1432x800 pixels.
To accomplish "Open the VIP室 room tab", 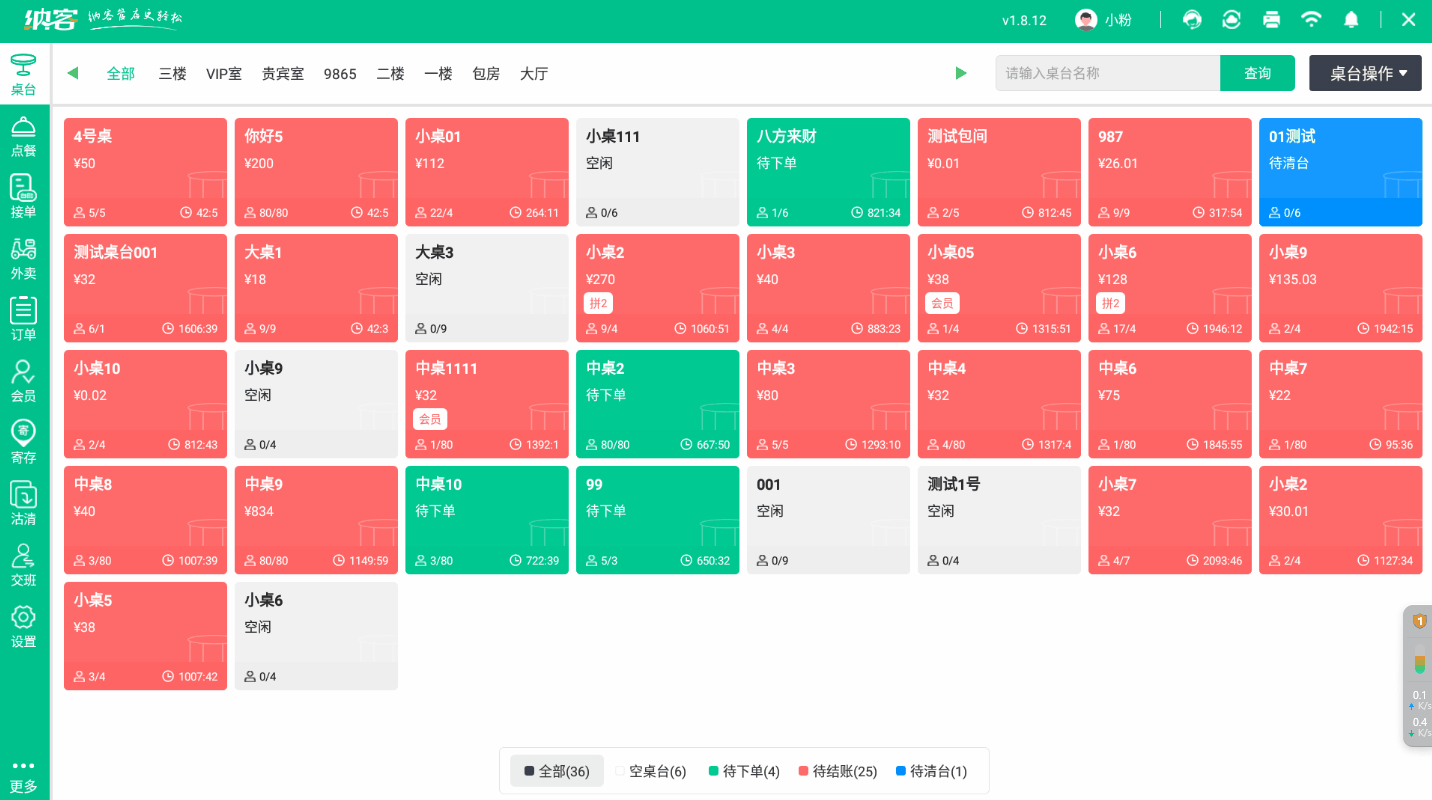I will point(224,73).
